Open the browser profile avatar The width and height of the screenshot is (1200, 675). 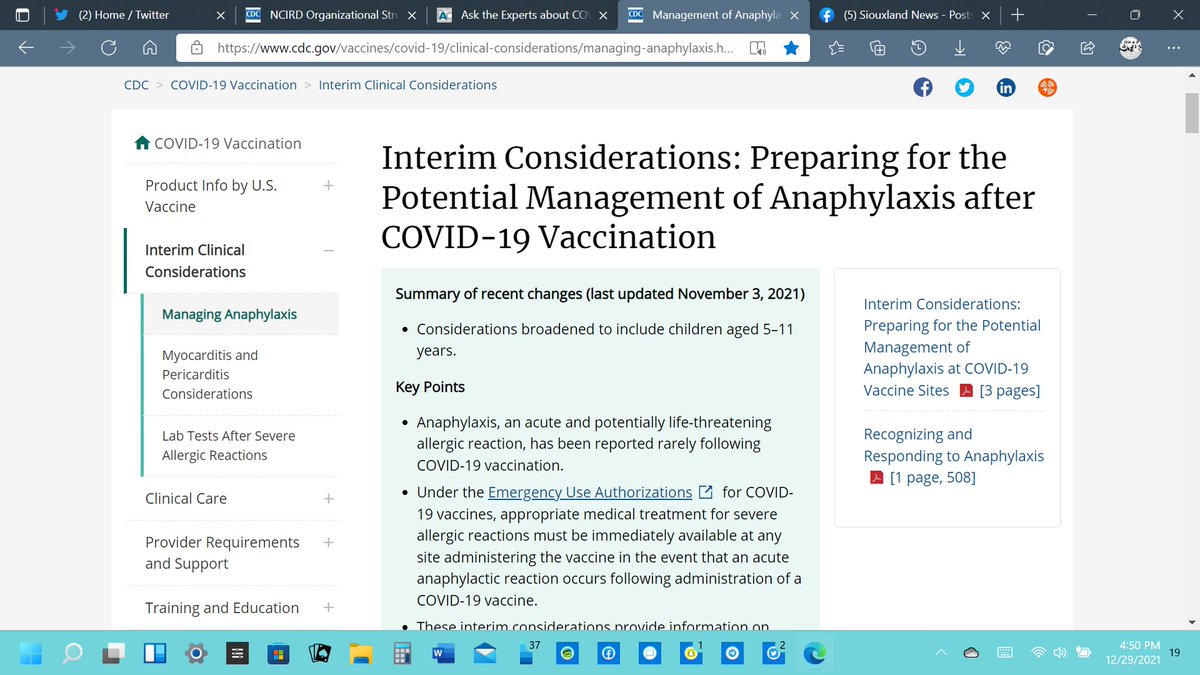click(1129, 47)
